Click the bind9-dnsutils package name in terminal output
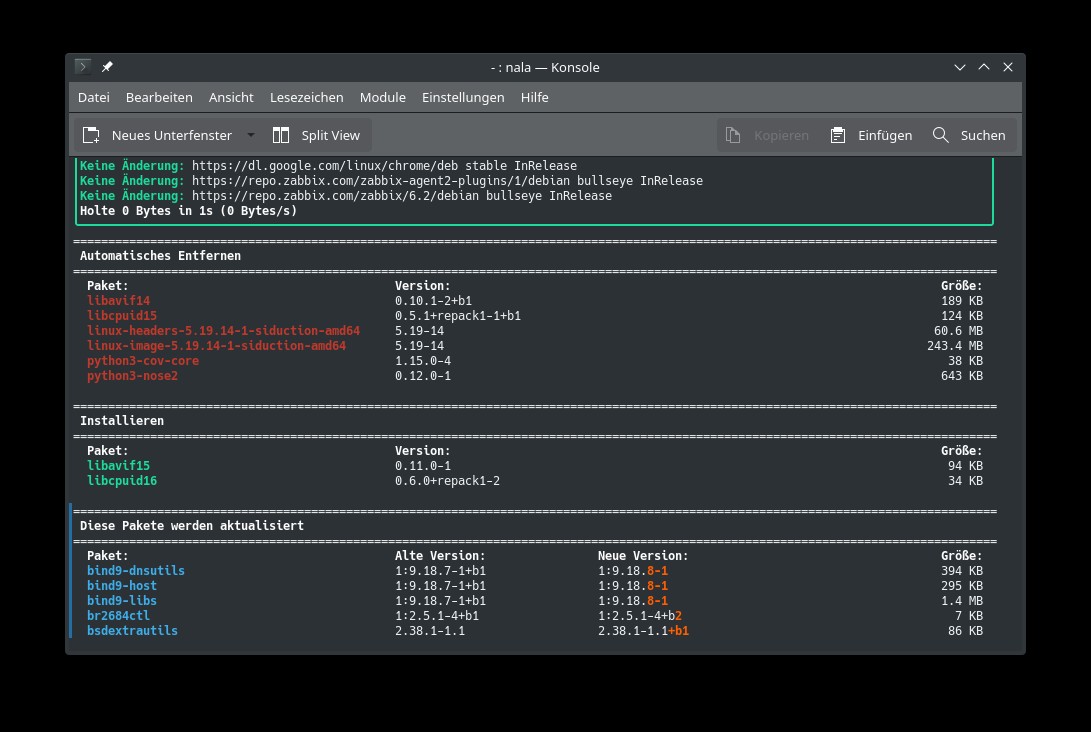The image size is (1091, 732). click(x=135, y=570)
